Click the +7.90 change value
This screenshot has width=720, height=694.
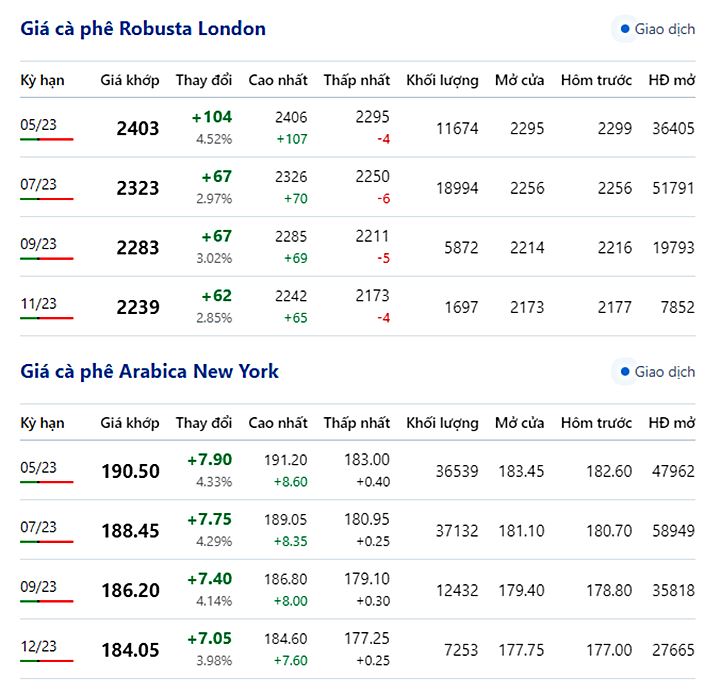[x=209, y=460]
